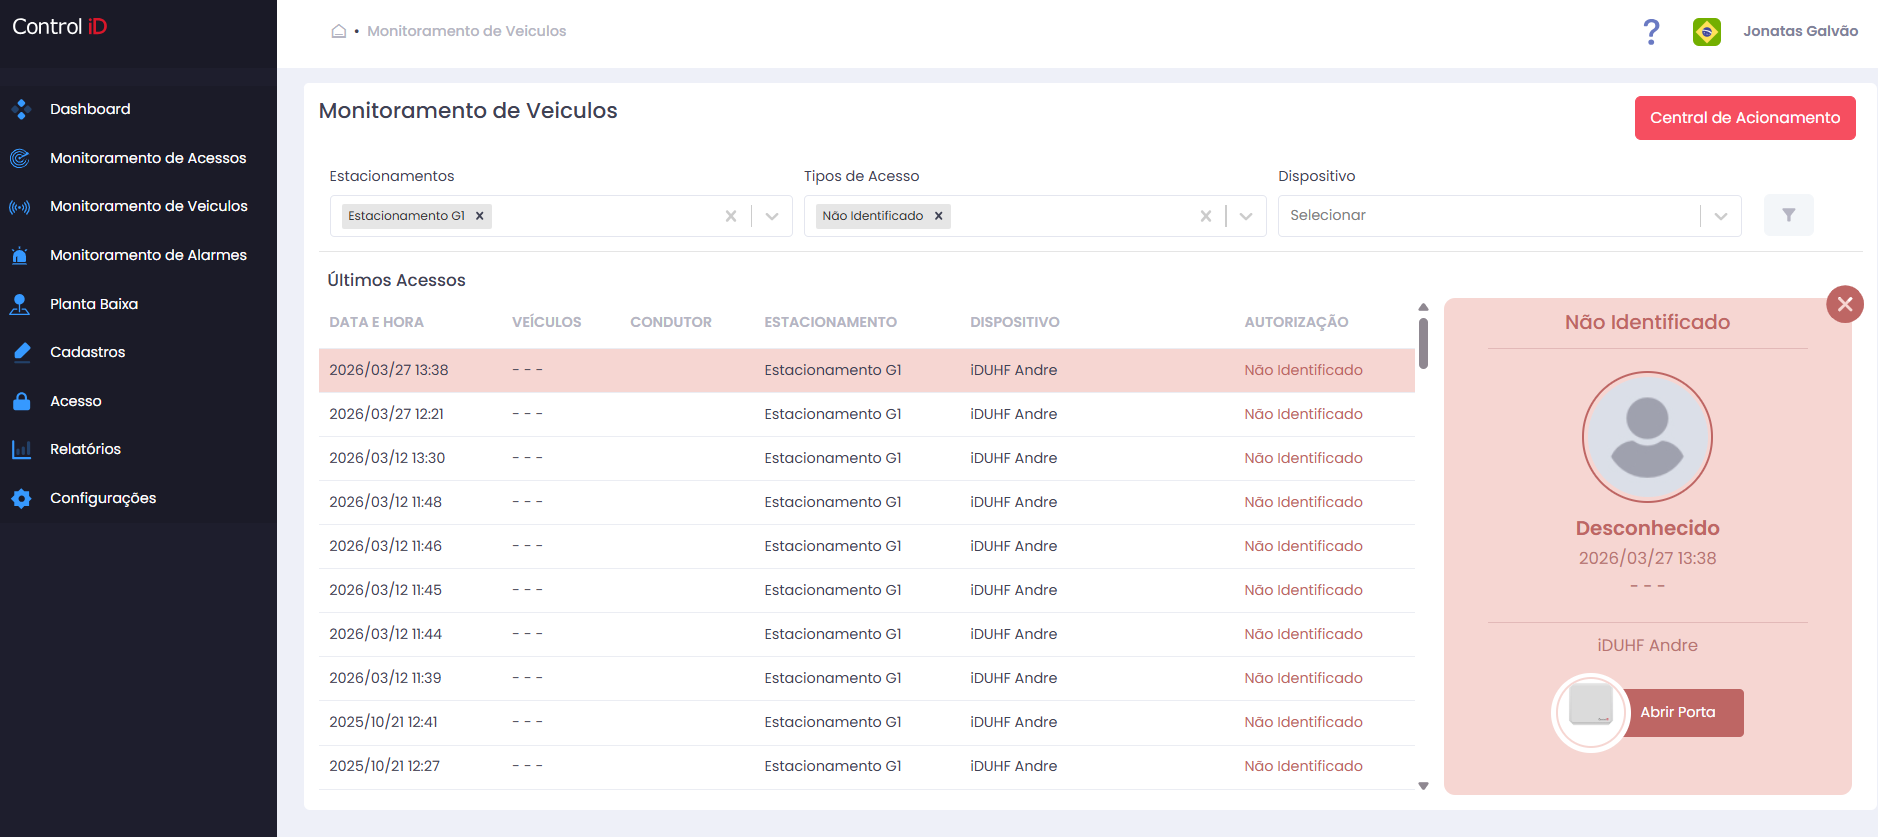Click the table scrollbar thumb
1878x837 pixels.
pyautogui.click(x=1423, y=343)
